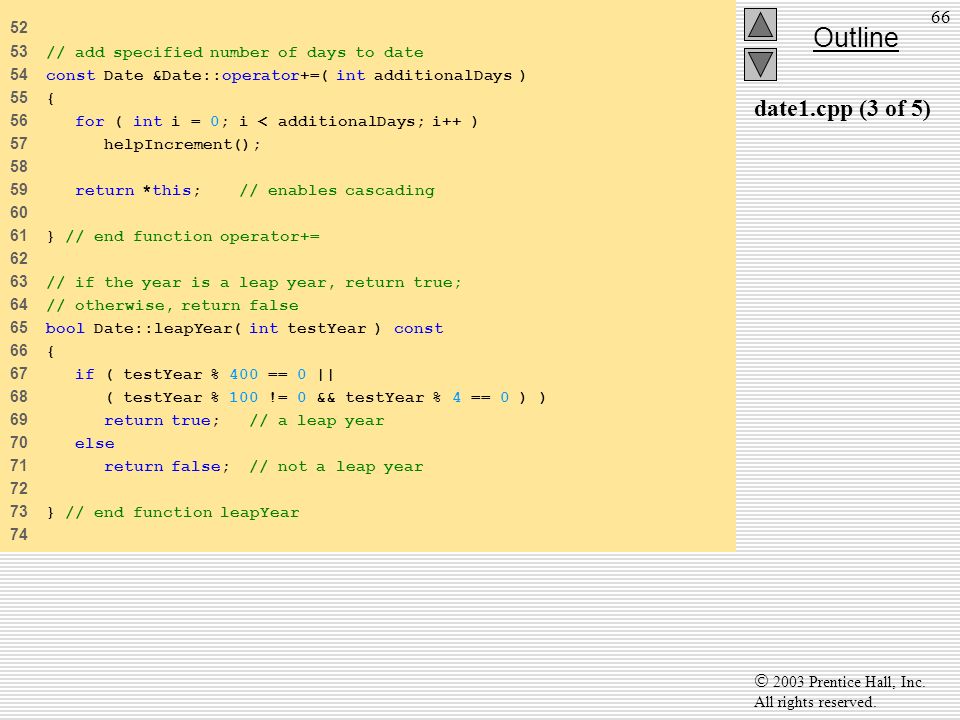Click comment '// otherwise, return false'
960x720 pixels.
coord(172,306)
